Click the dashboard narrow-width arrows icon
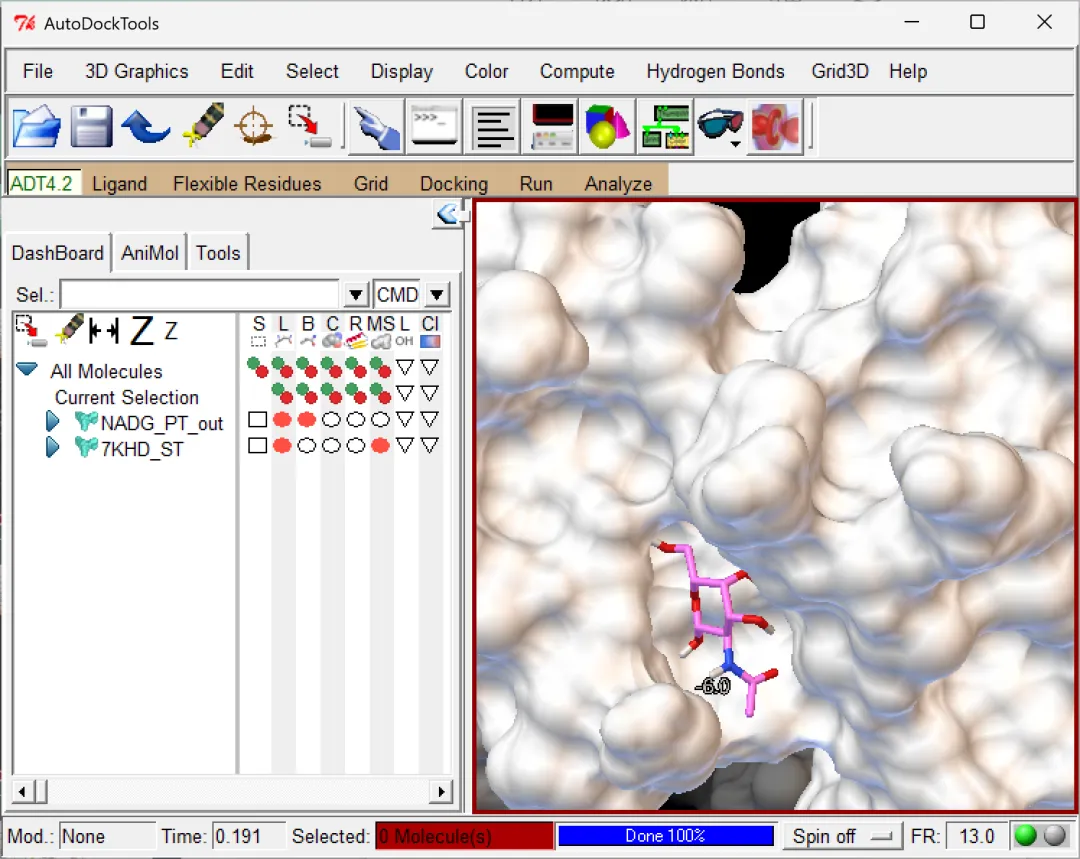The width and height of the screenshot is (1080, 859). tap(104, 331)
